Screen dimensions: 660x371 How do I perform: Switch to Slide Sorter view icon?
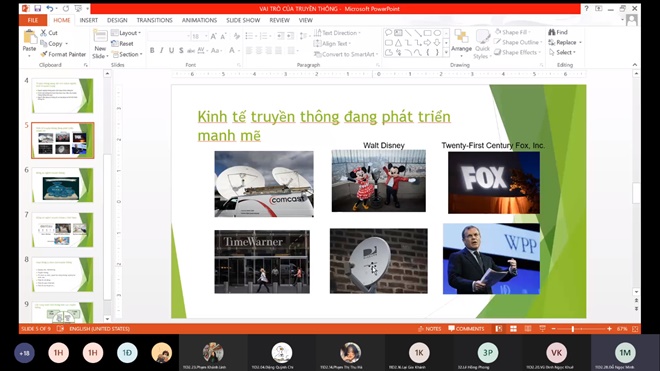point(513,329)
